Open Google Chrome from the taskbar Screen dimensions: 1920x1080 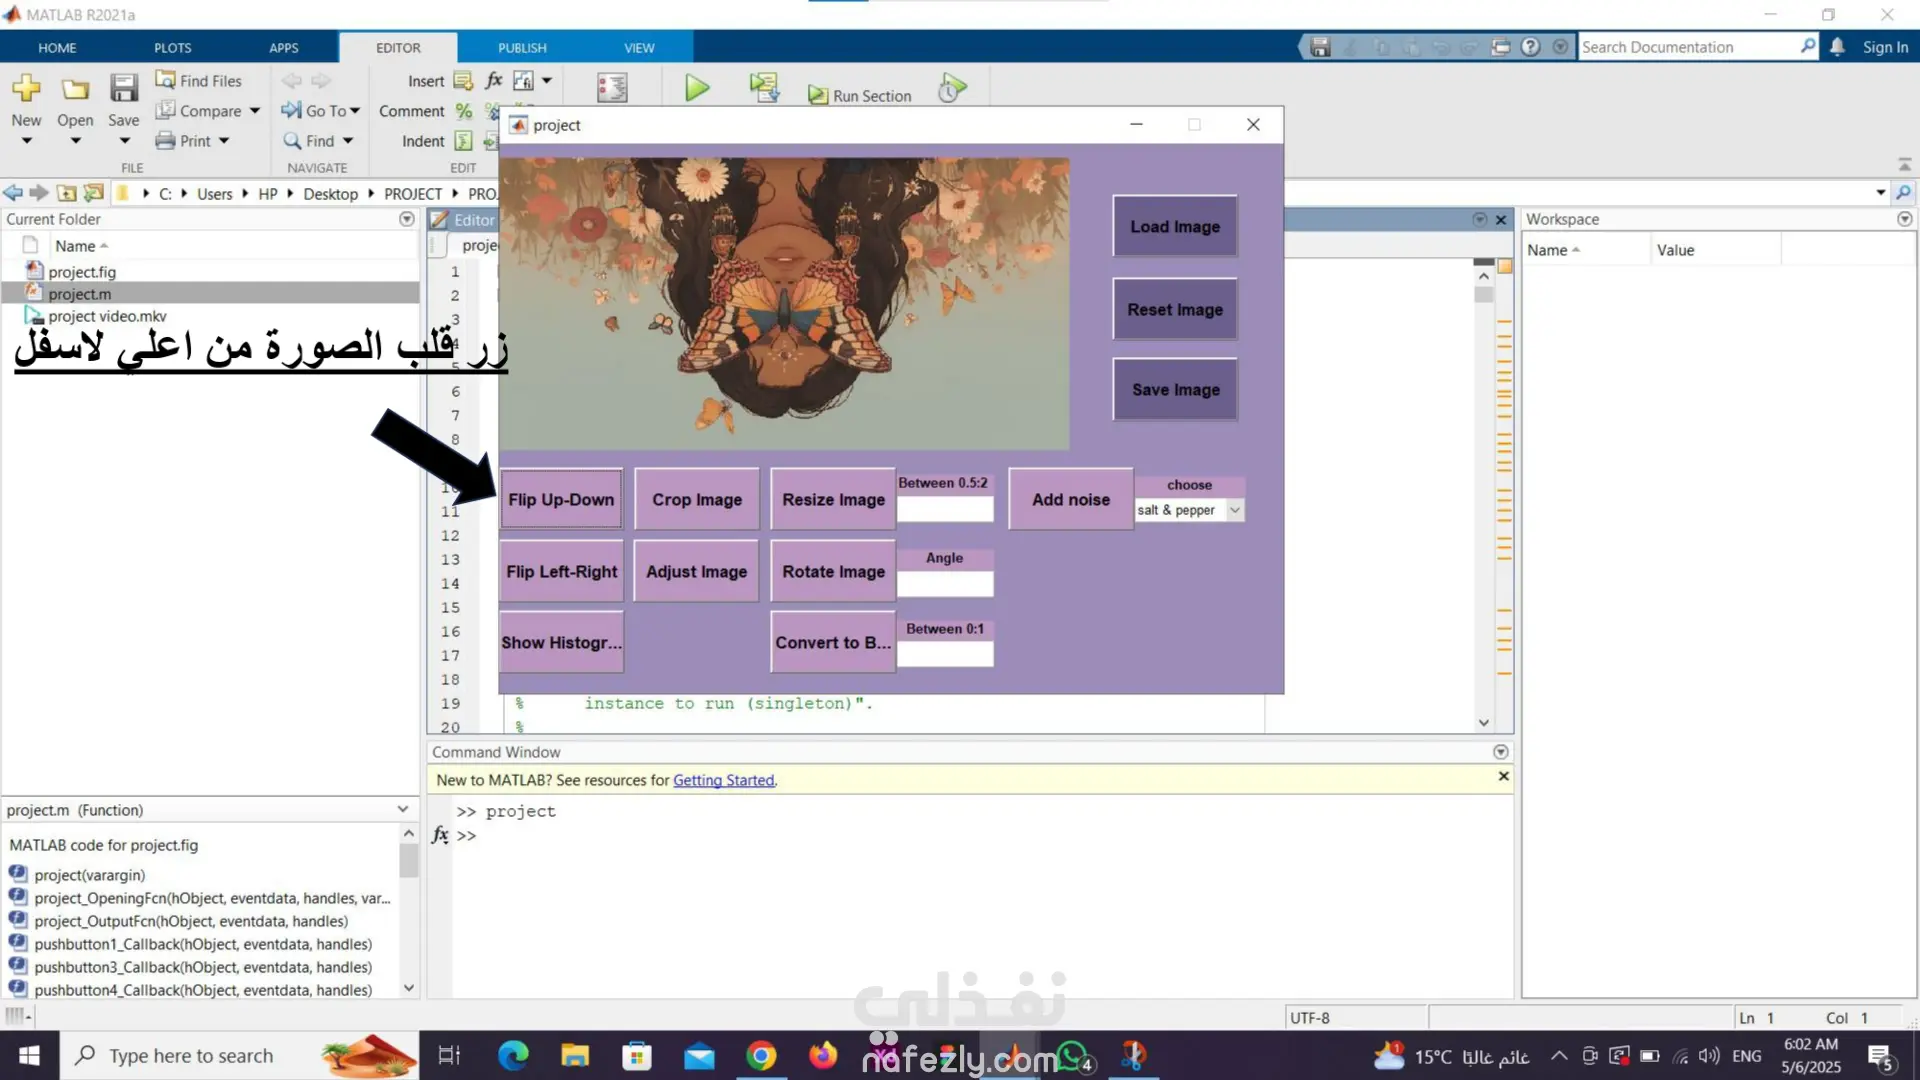761,1055
